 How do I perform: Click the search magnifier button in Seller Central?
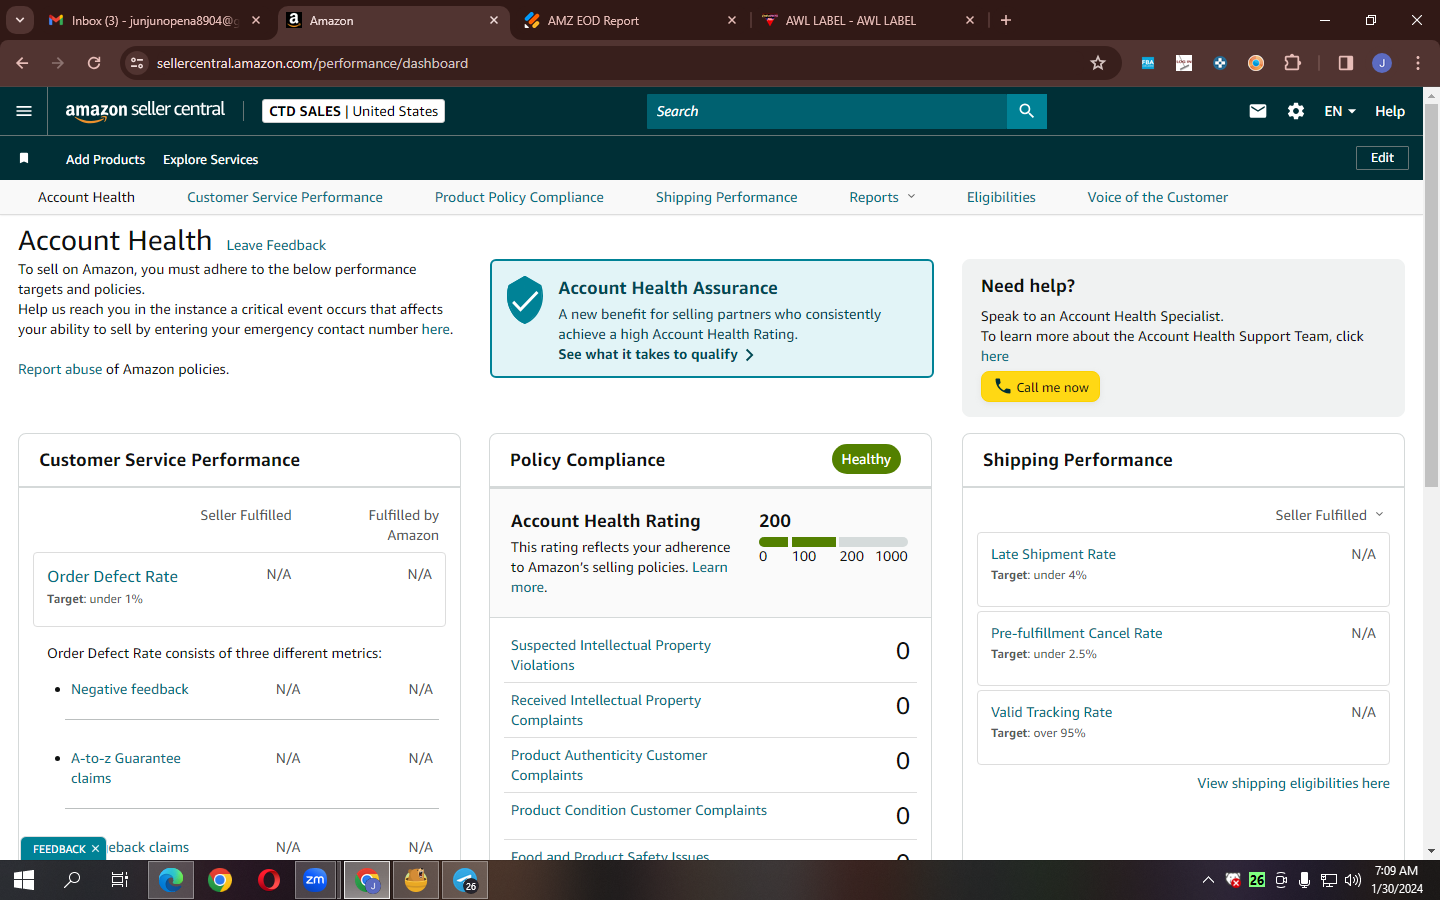click(1026, 111)
